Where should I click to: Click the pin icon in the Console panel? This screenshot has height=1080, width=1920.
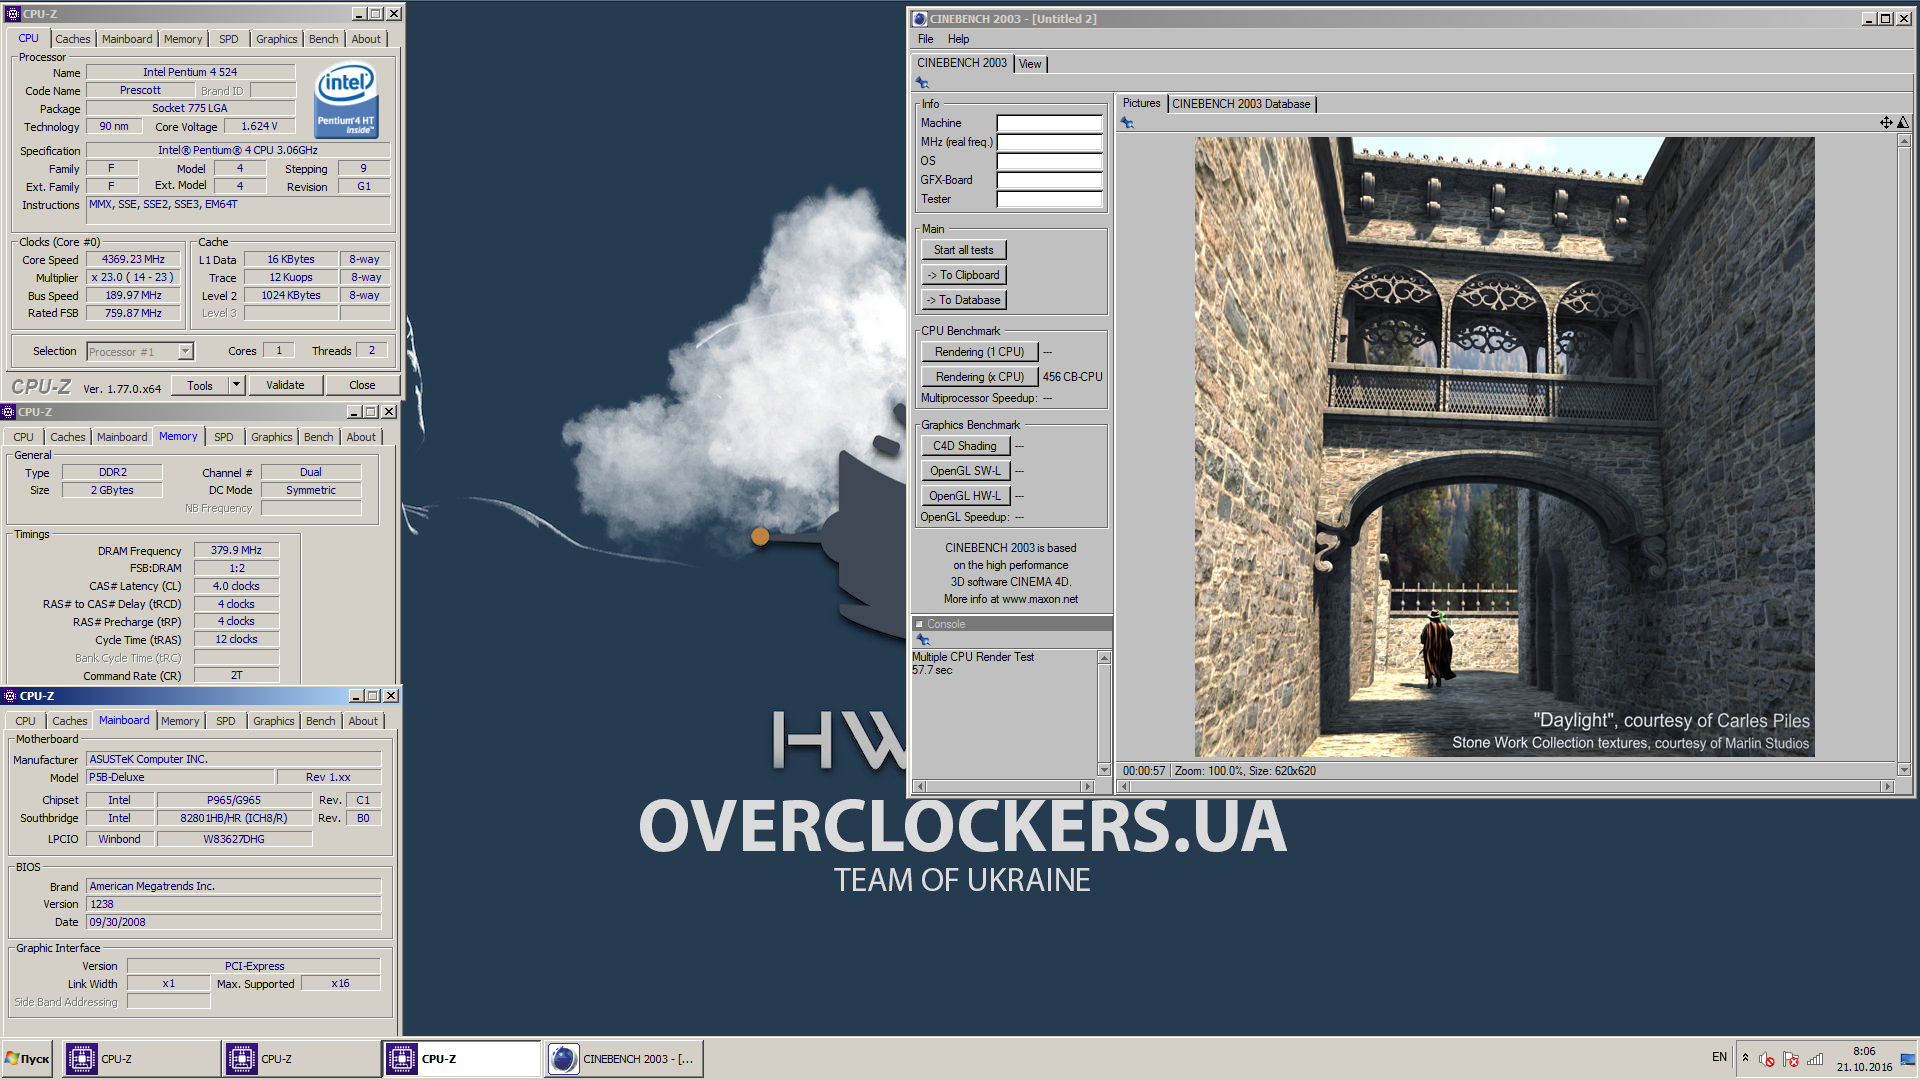[x=923, y=640]
